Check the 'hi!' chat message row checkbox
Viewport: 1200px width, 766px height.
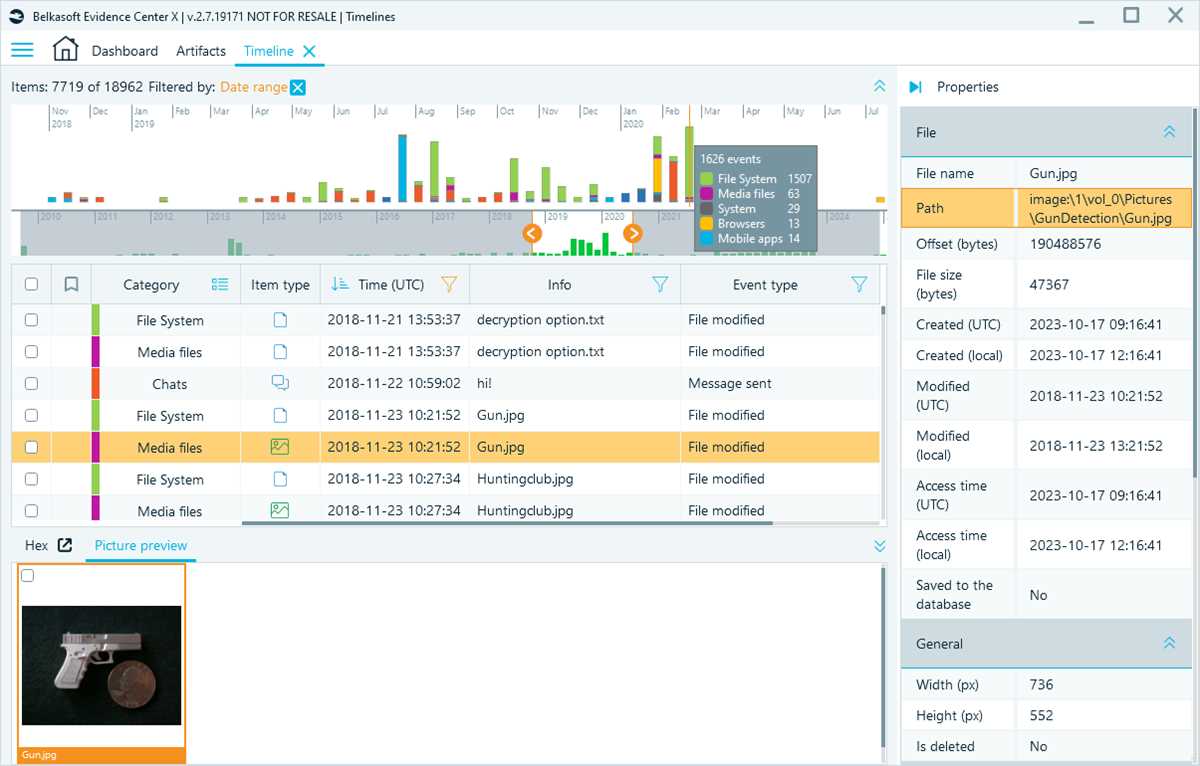click(x=31, y=384)
